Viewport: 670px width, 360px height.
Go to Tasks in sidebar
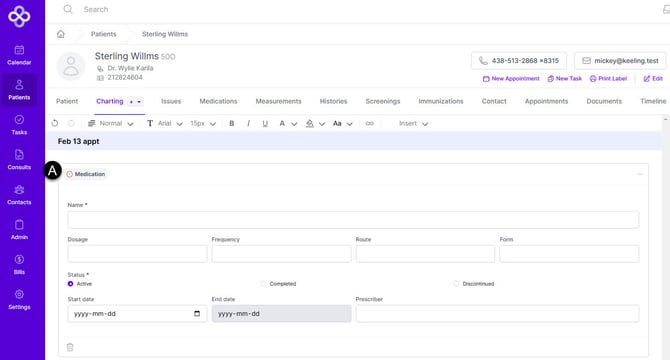19,125
